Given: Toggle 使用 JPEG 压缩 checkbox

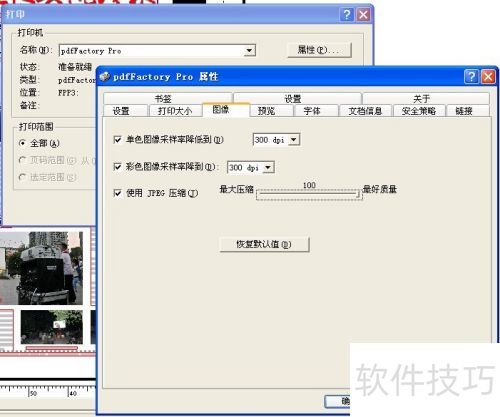Looking at the screenshot, I should pyautogui.click(x=117, y=193).
